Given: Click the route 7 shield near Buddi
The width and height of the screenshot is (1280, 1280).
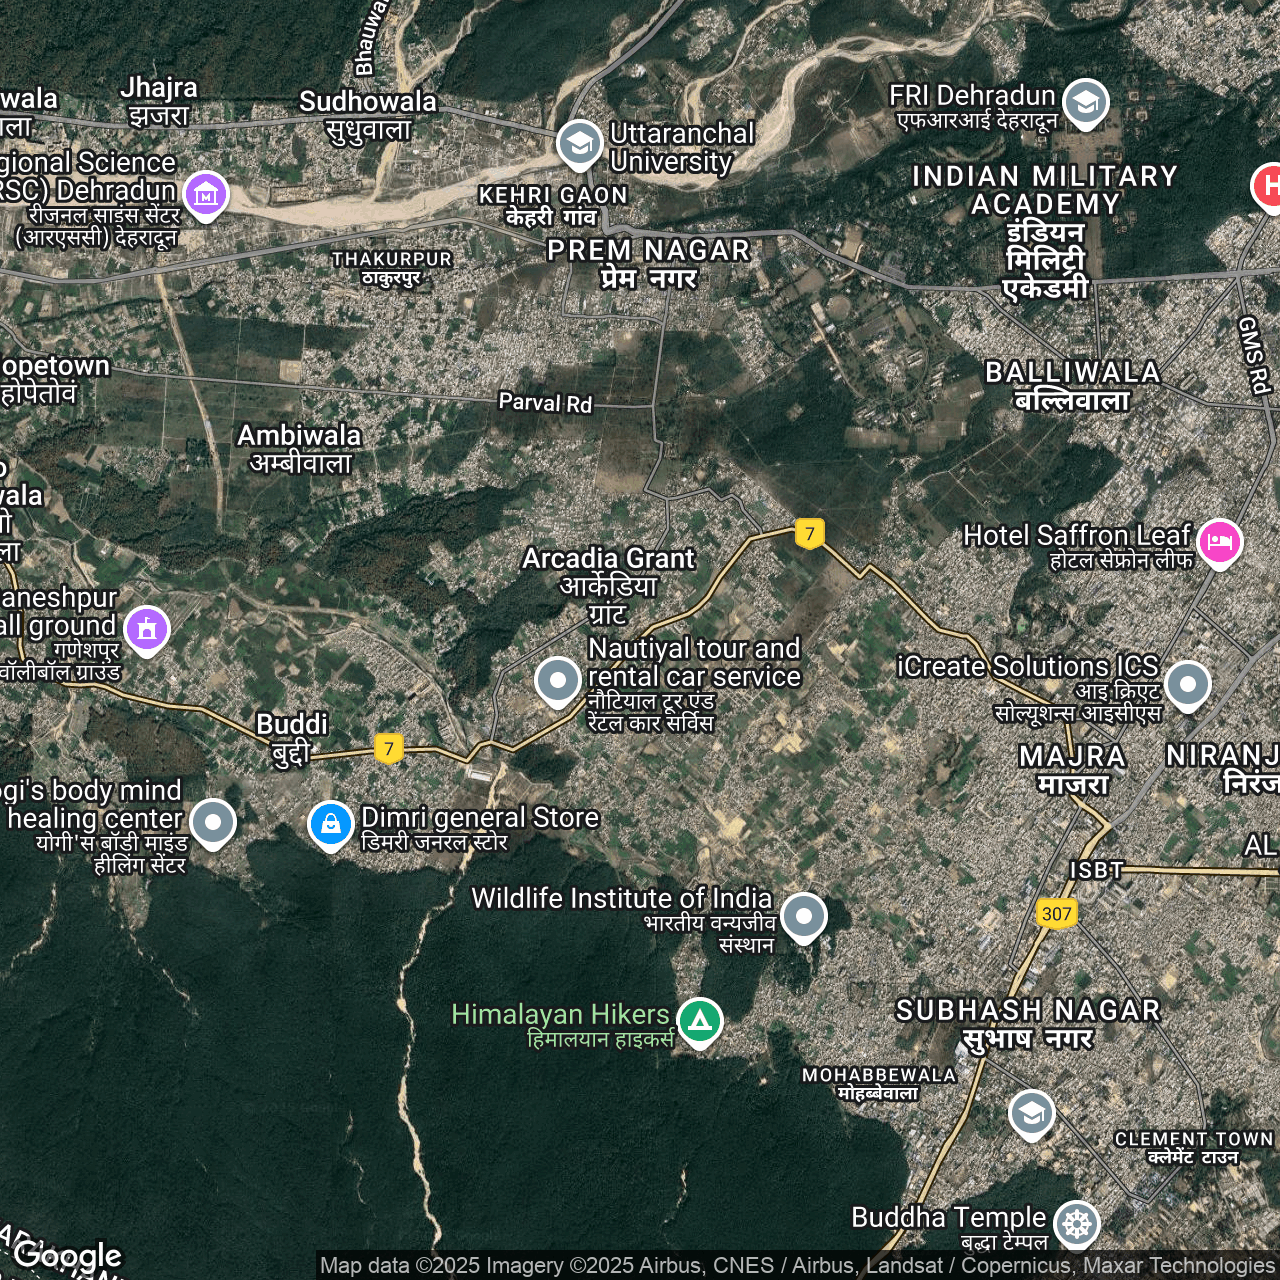Looking at the screenshot, I should 389,748.
